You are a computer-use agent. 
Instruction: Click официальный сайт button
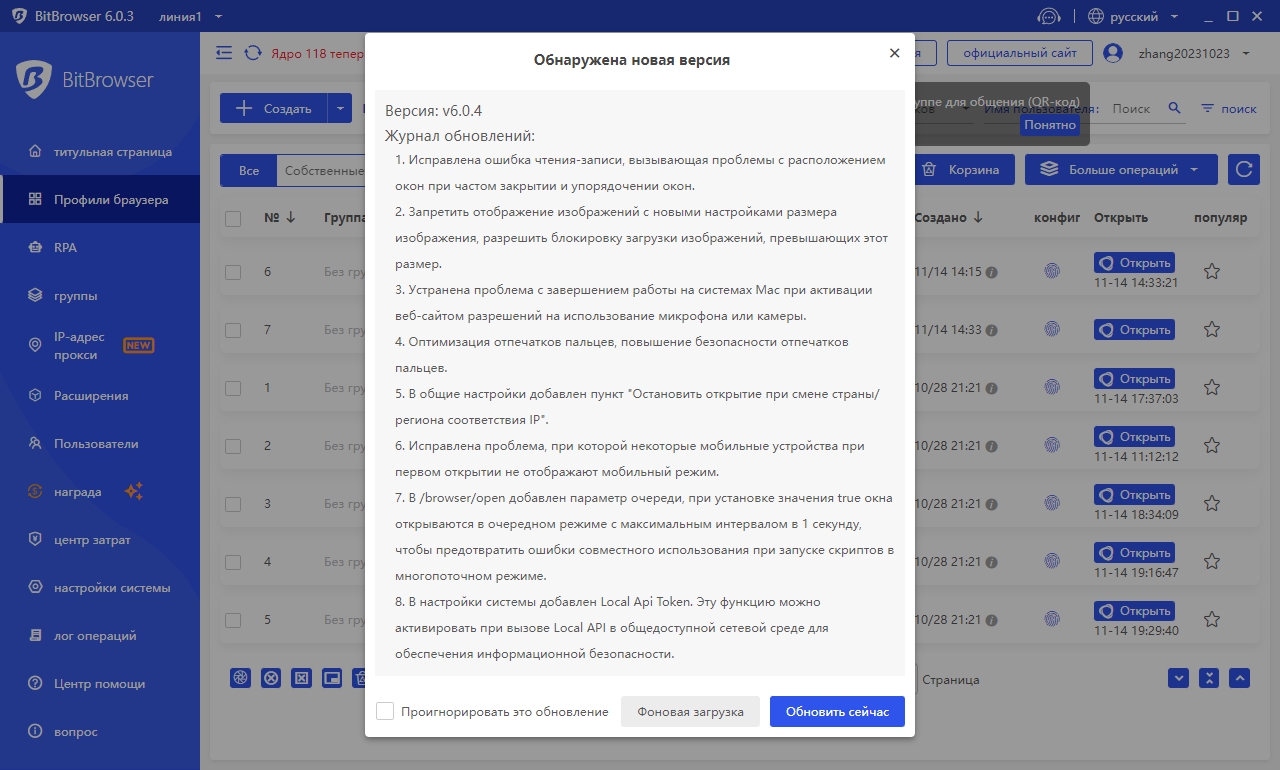click(1020, 53)
